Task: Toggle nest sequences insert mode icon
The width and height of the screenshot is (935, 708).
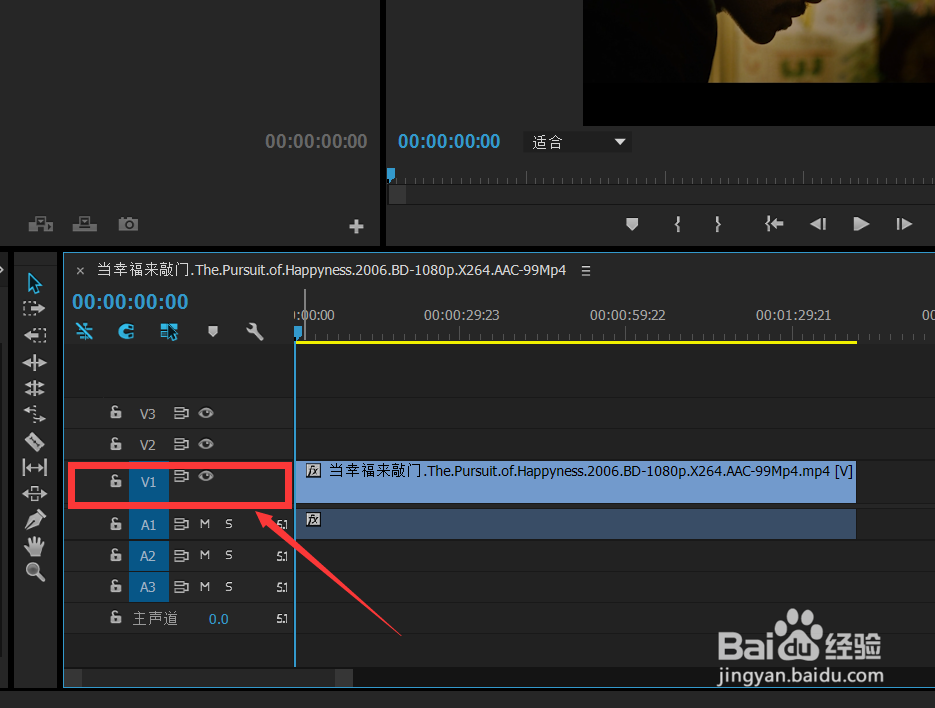Action: pos(84,331)
